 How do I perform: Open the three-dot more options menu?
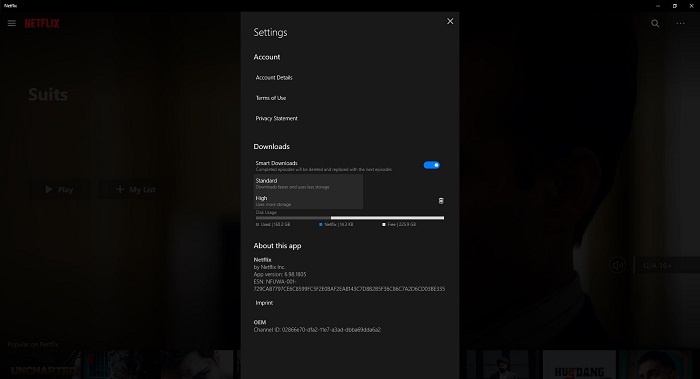tap(680, 23)
